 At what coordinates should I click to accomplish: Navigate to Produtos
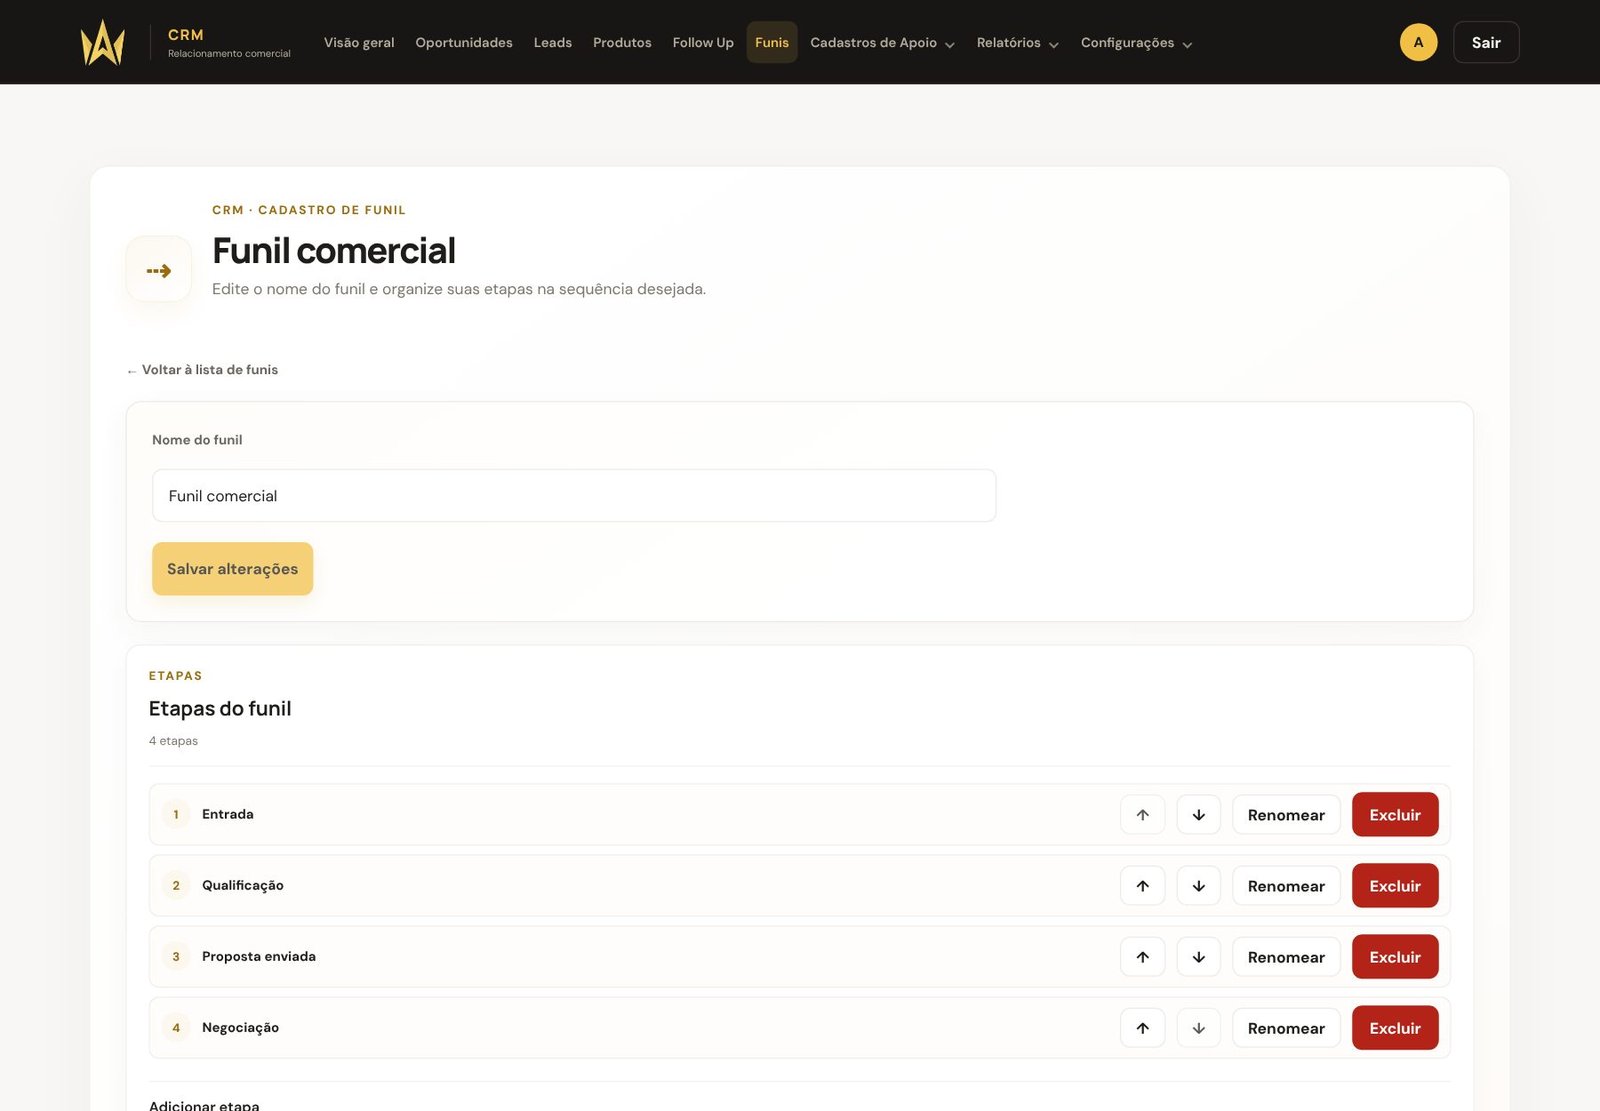(622, 43)
